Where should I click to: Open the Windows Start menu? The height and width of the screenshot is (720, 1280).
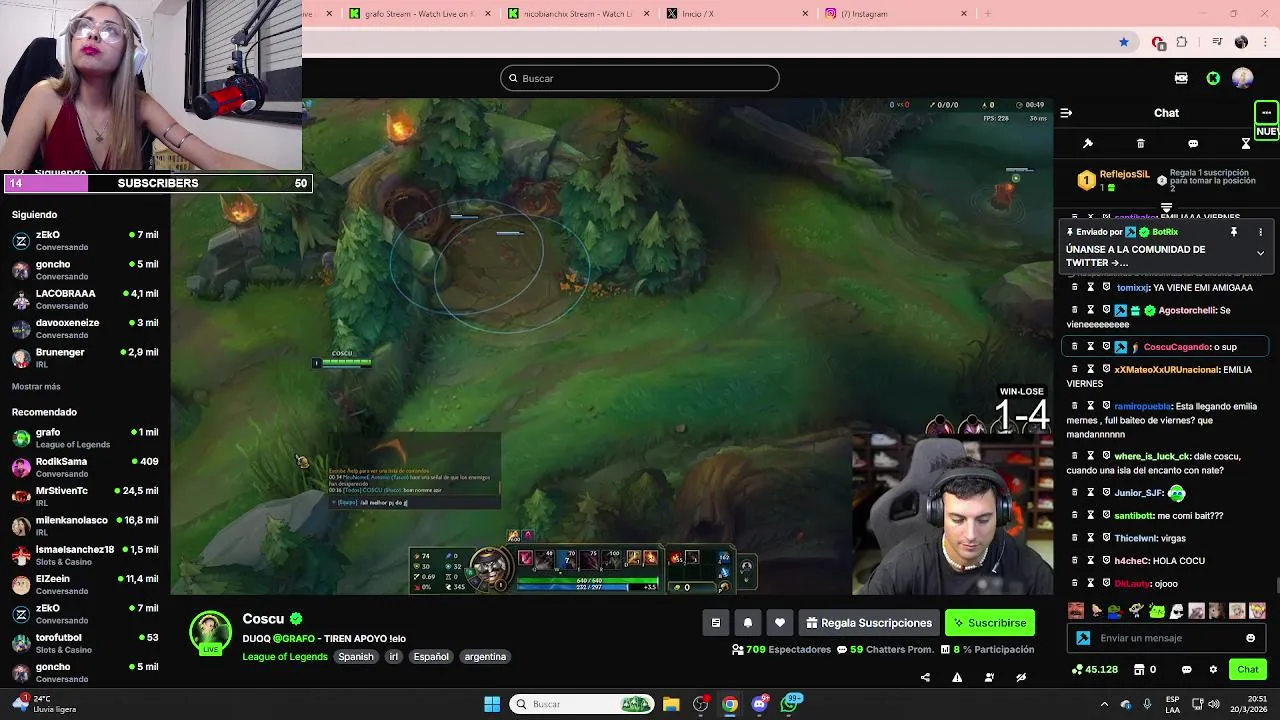coord(492,704)
